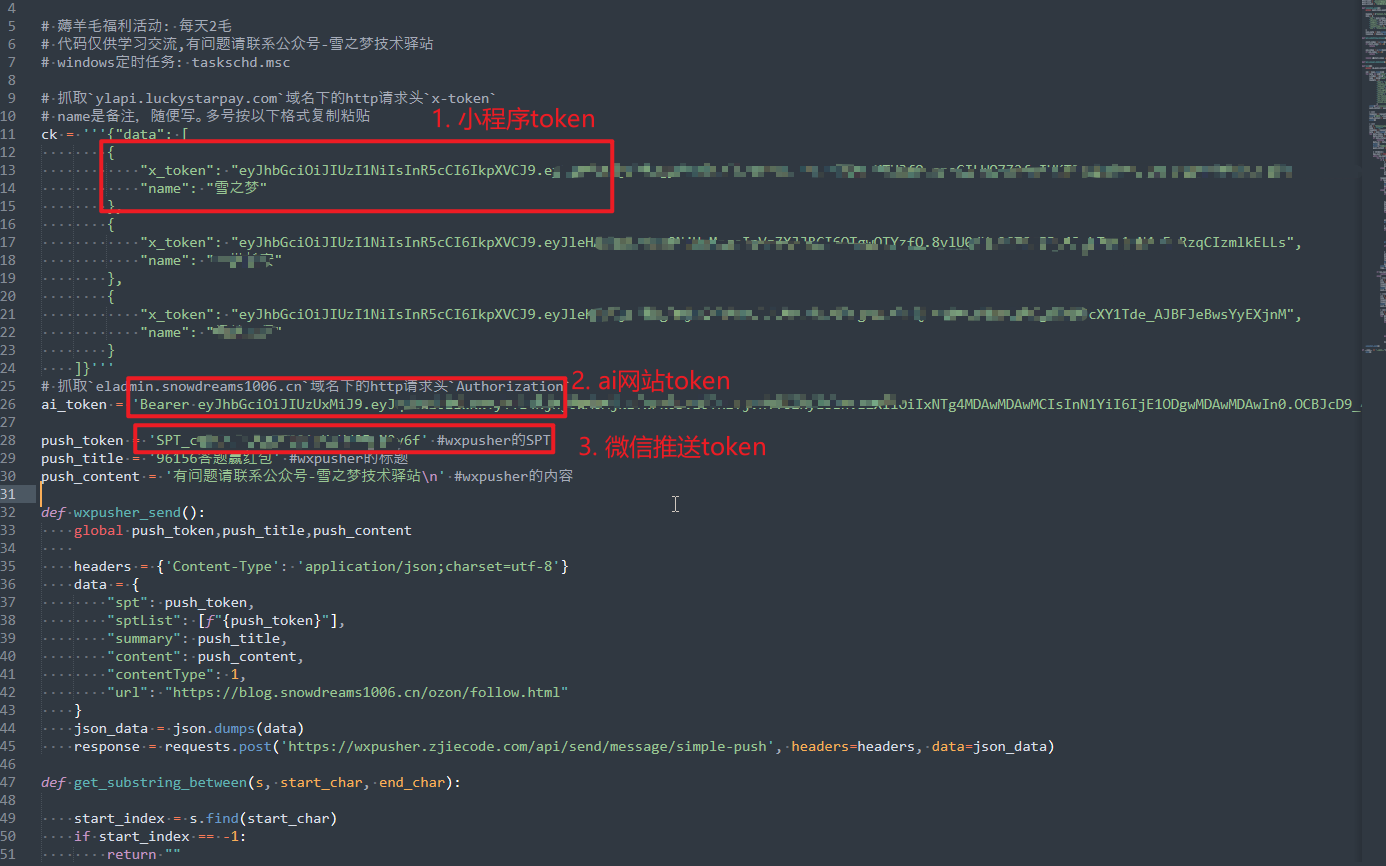
Task: Click the red "3. 微信推送token" annotation
Action: 672,447
